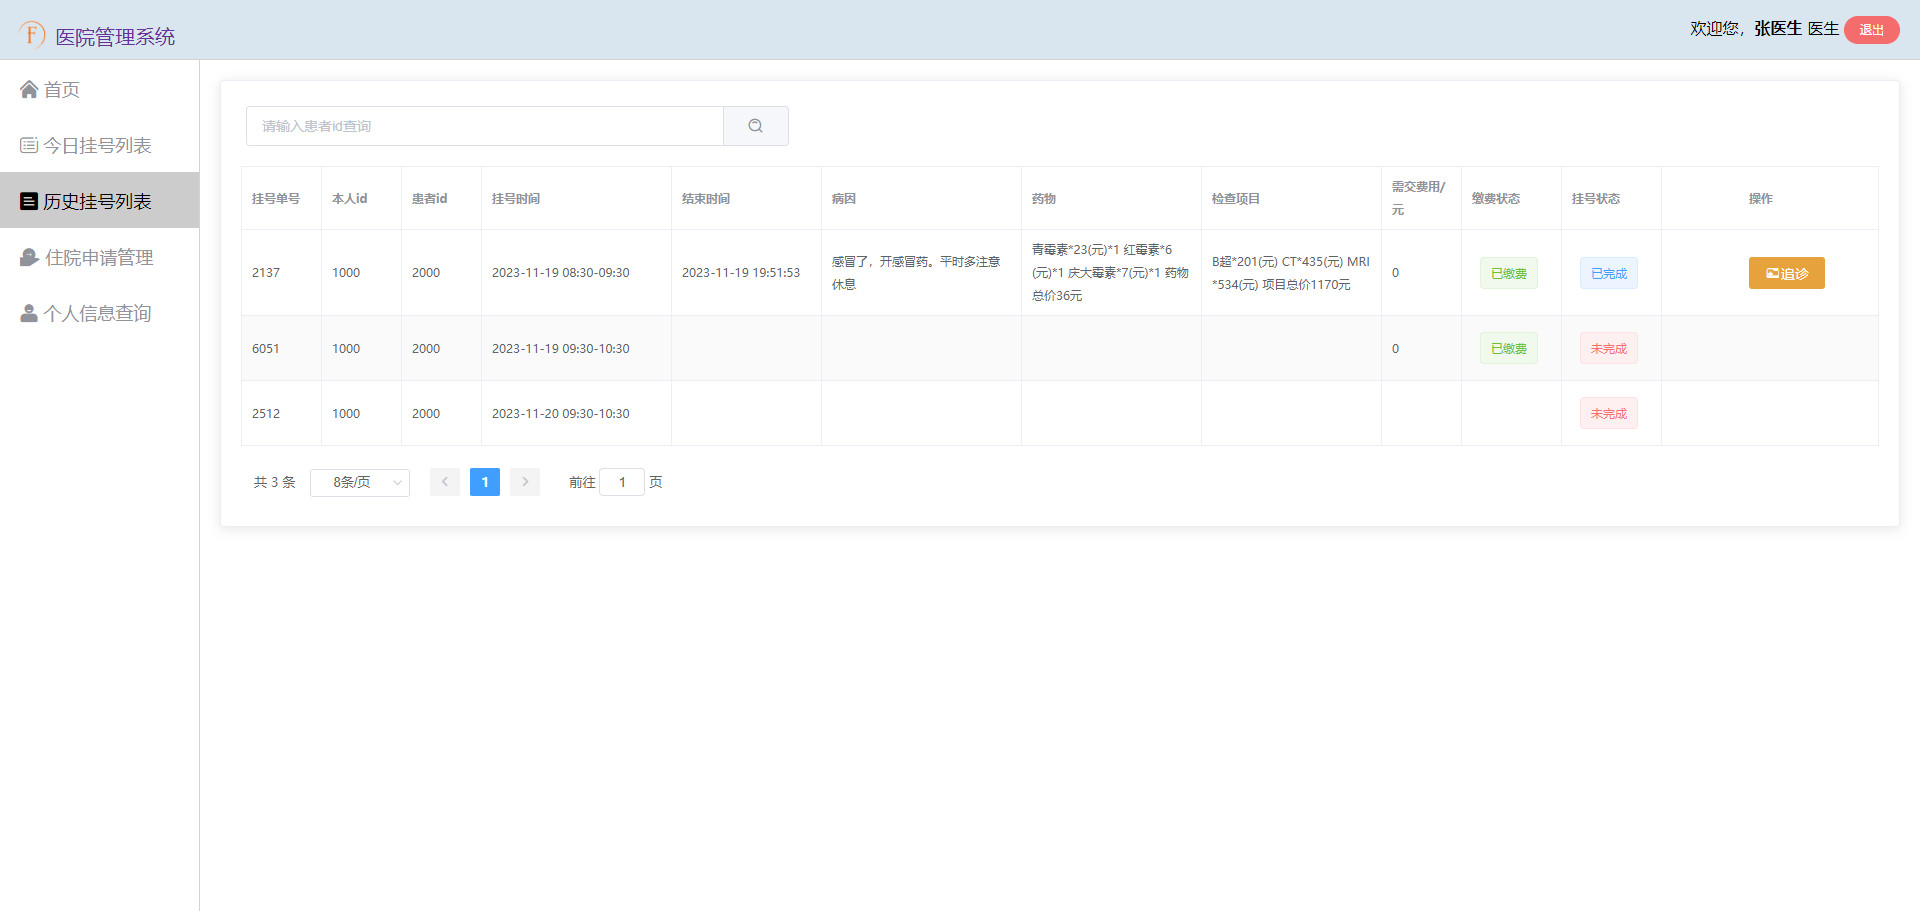Select page number 1 button
Screen dimensions: 1920x911
[x=485, y=482]
